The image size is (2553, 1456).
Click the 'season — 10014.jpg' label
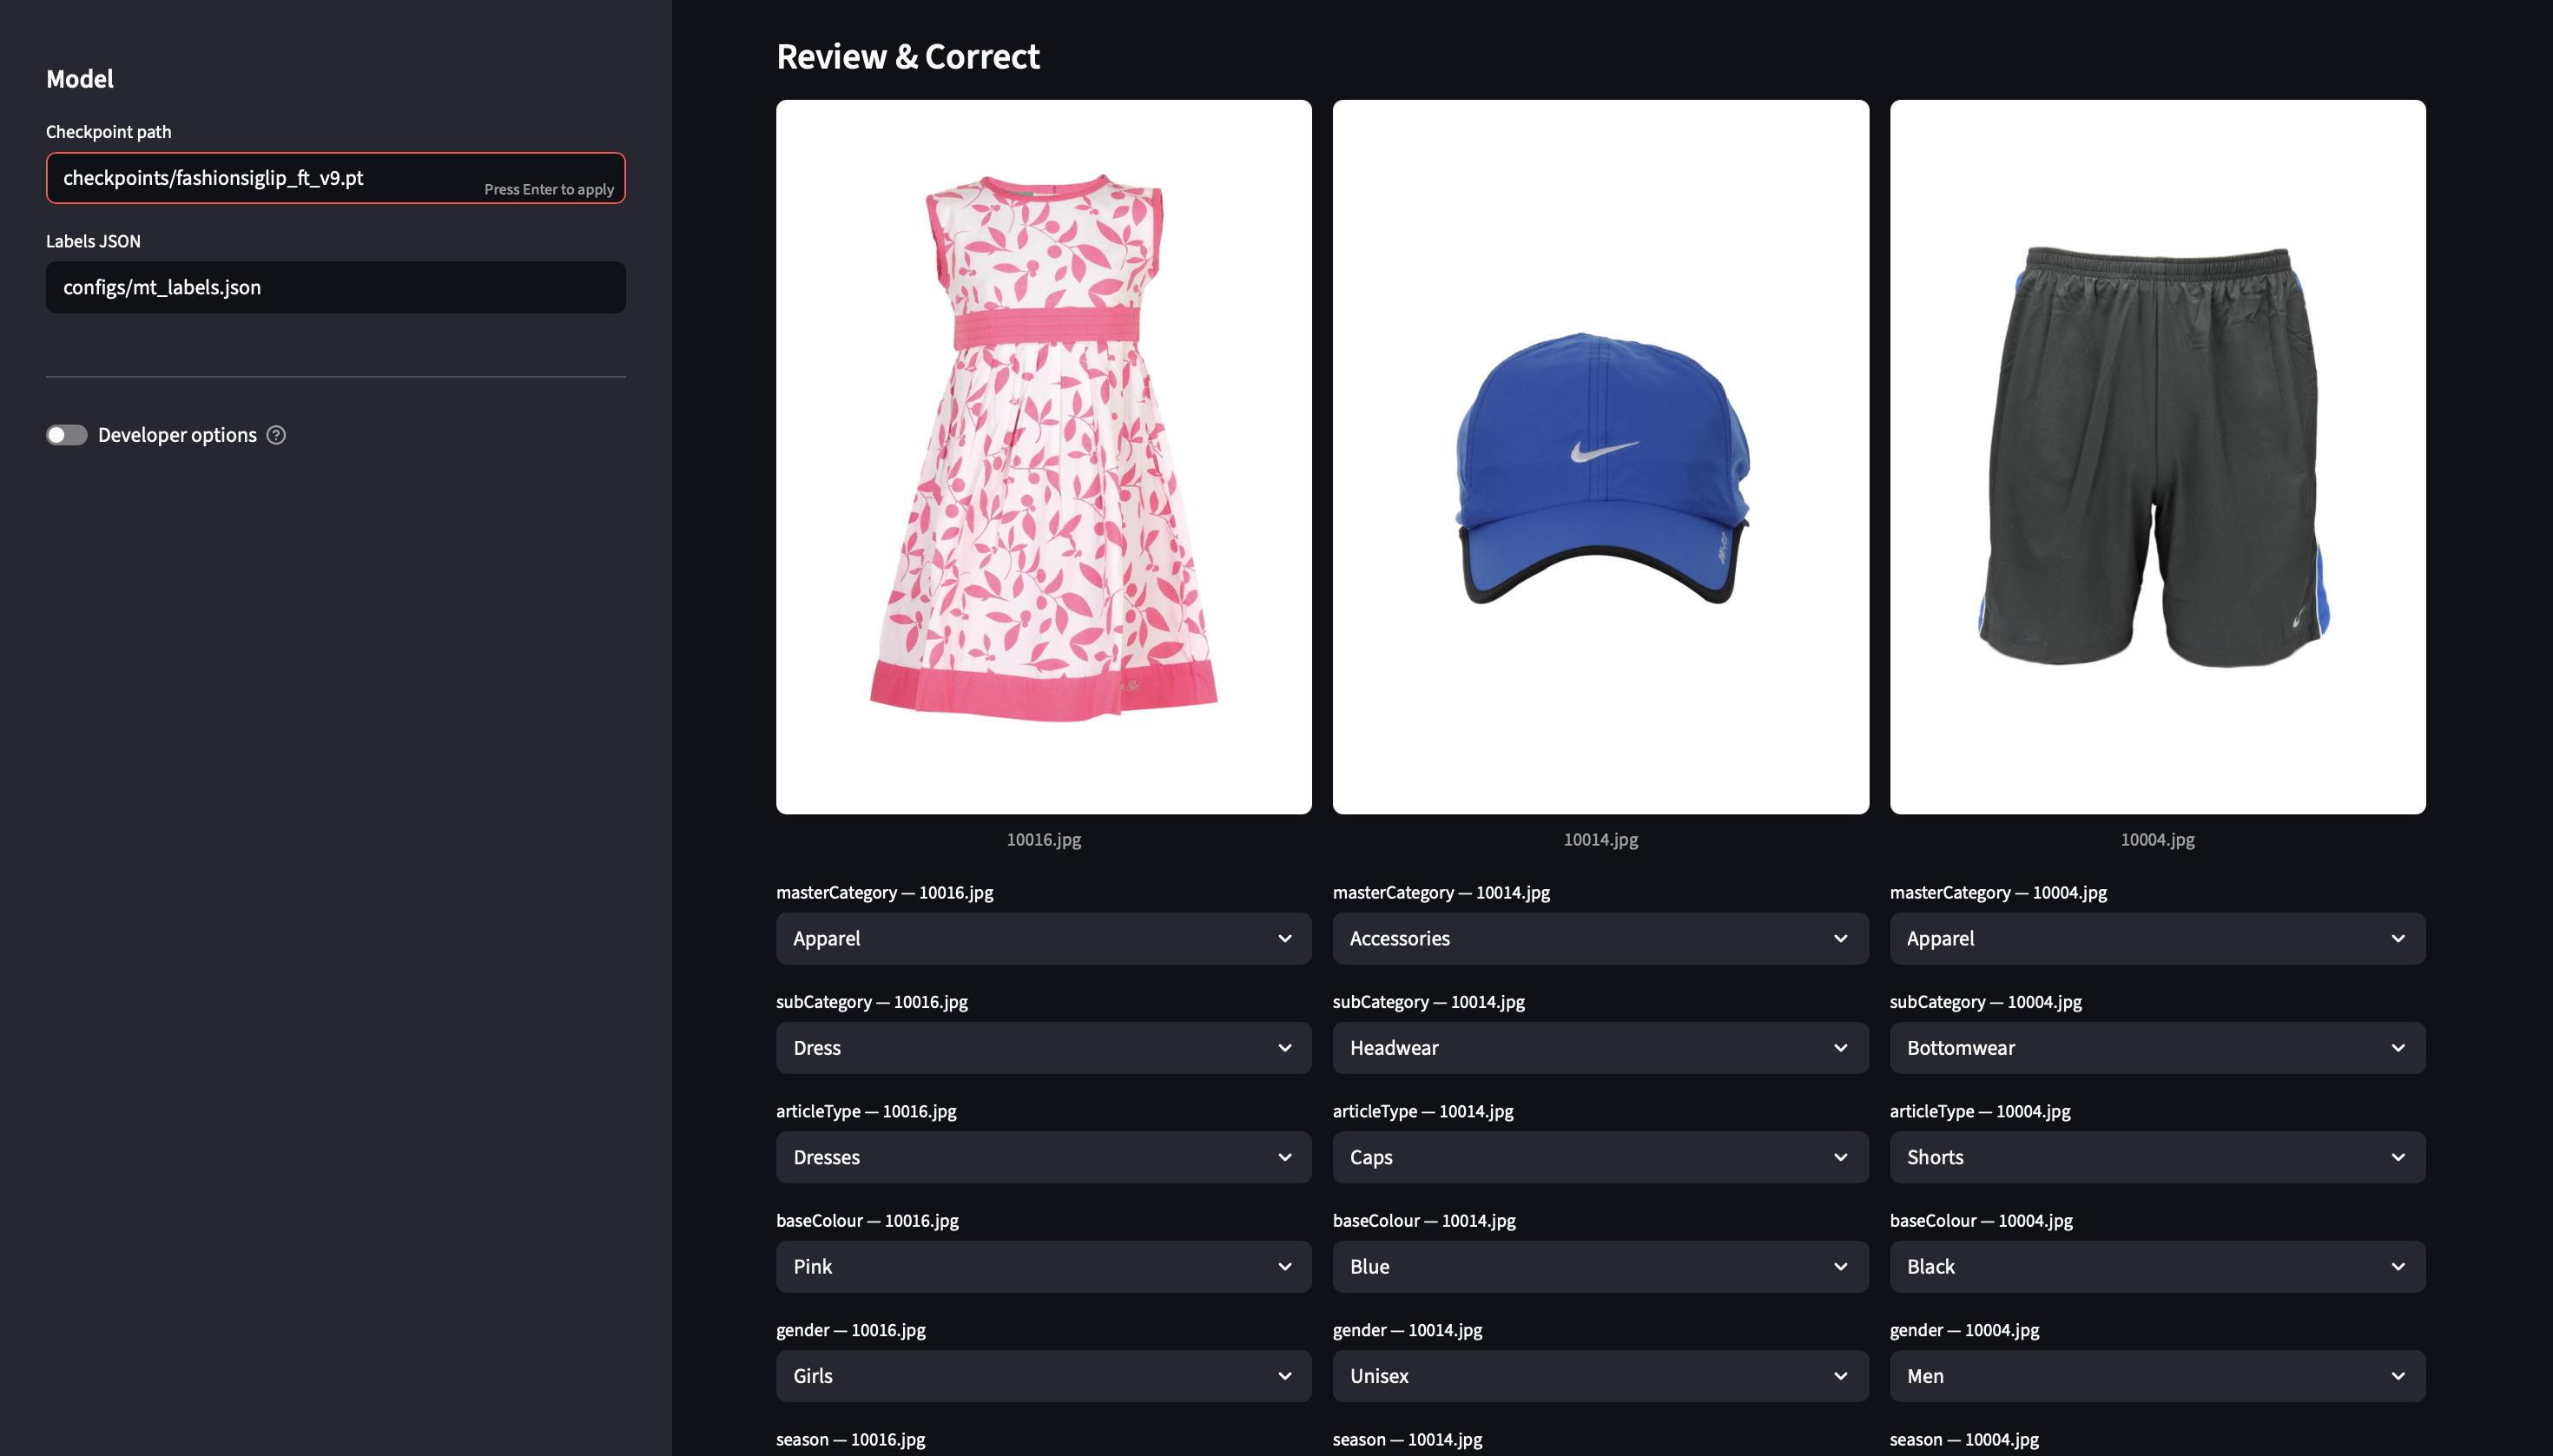pos(1407,1439)
